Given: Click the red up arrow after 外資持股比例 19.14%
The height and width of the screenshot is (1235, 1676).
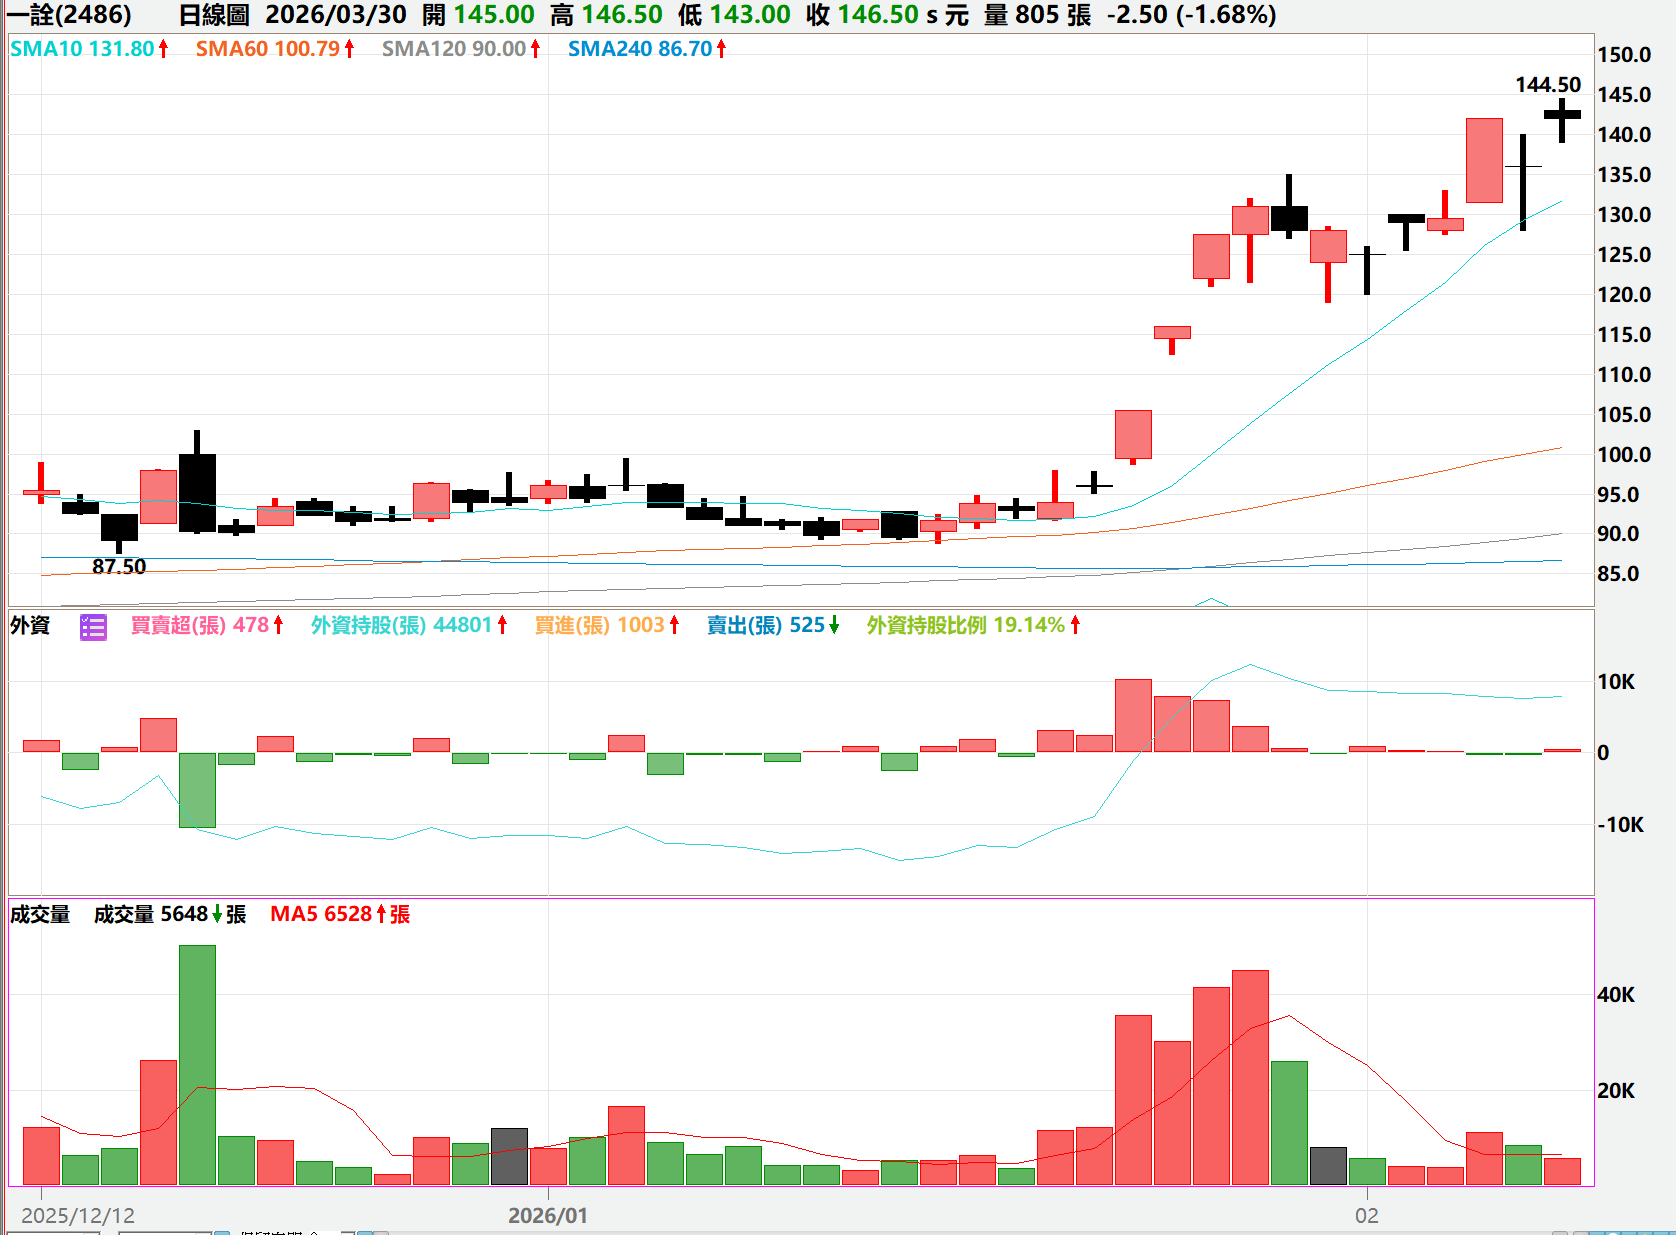Looking at the screenshot, I should 1075,626.
